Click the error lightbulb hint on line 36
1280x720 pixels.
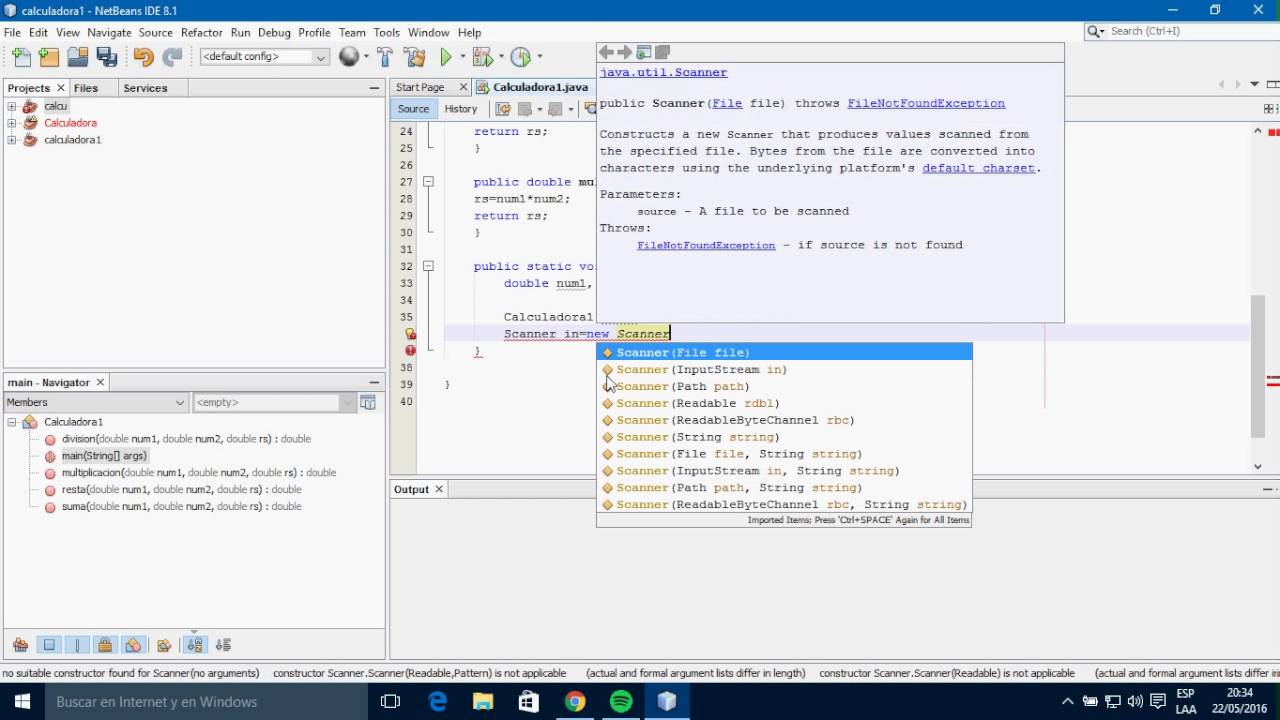[410, 334]
